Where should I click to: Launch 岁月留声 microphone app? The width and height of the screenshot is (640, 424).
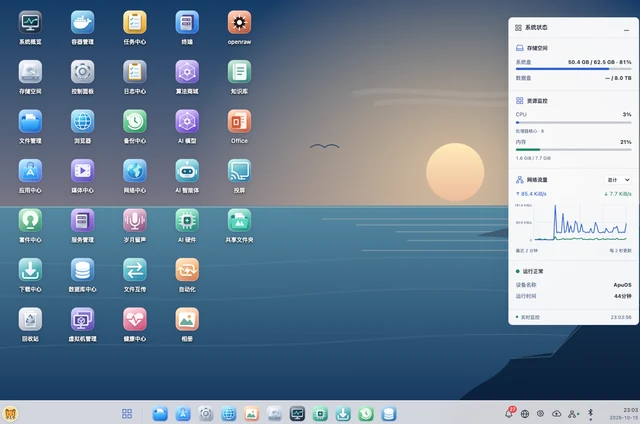pos(135,220)
